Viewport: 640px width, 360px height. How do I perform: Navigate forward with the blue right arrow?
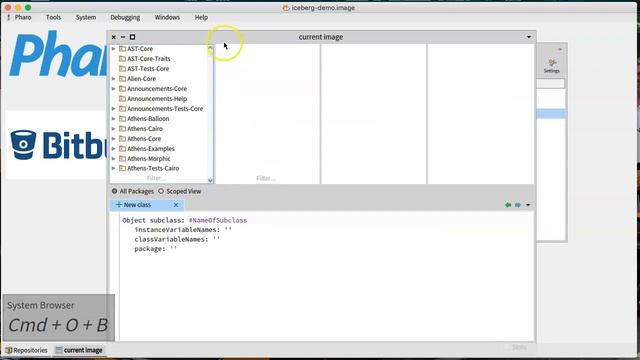518,205
